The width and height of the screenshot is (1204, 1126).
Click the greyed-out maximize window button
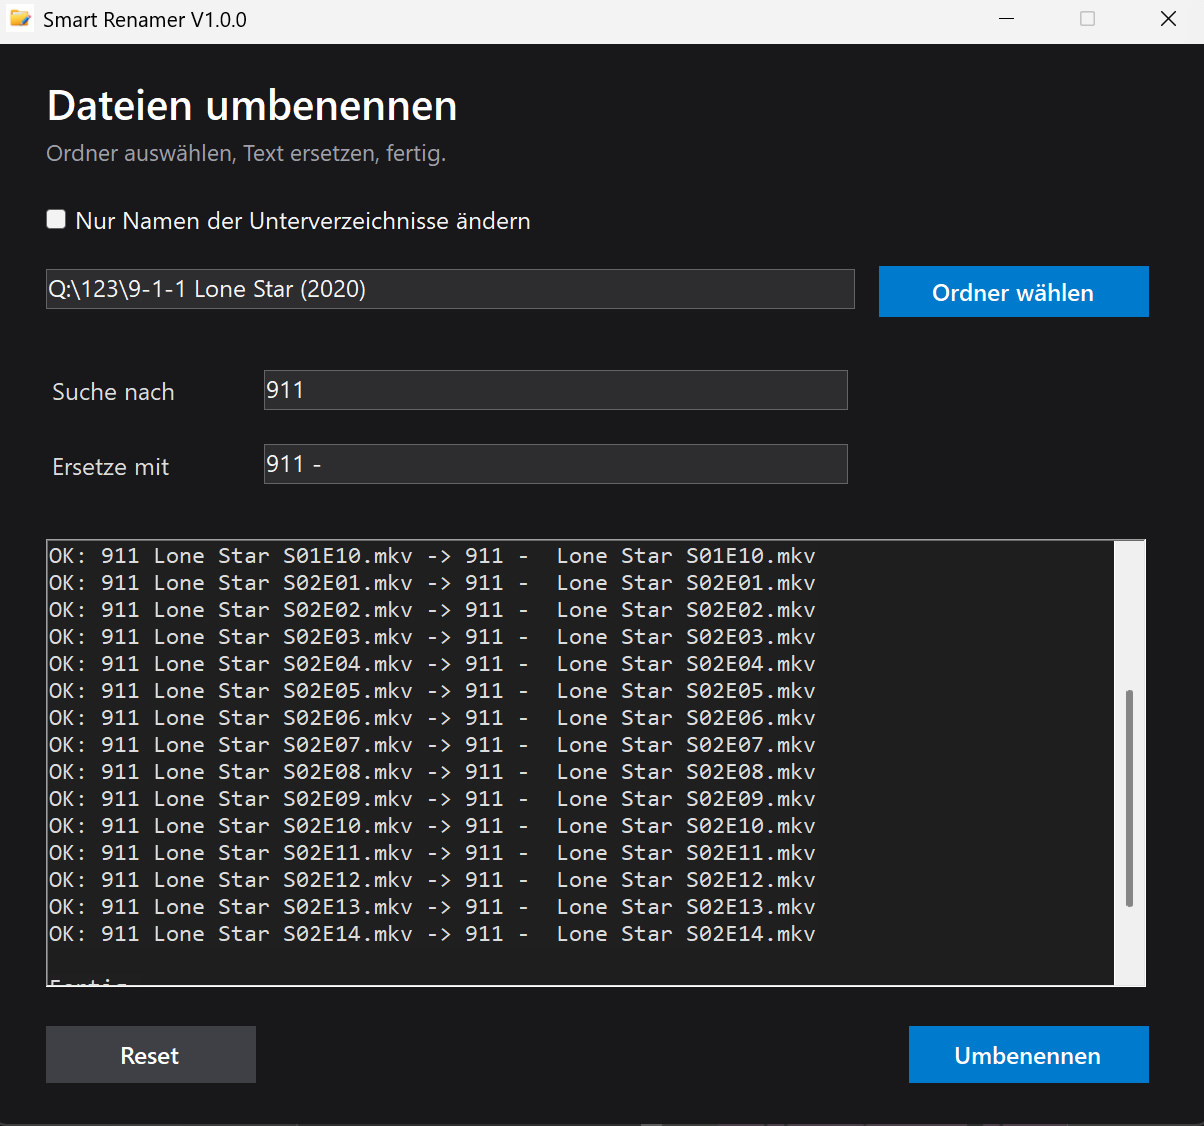pyautogui.click(x=1087, y=19)
